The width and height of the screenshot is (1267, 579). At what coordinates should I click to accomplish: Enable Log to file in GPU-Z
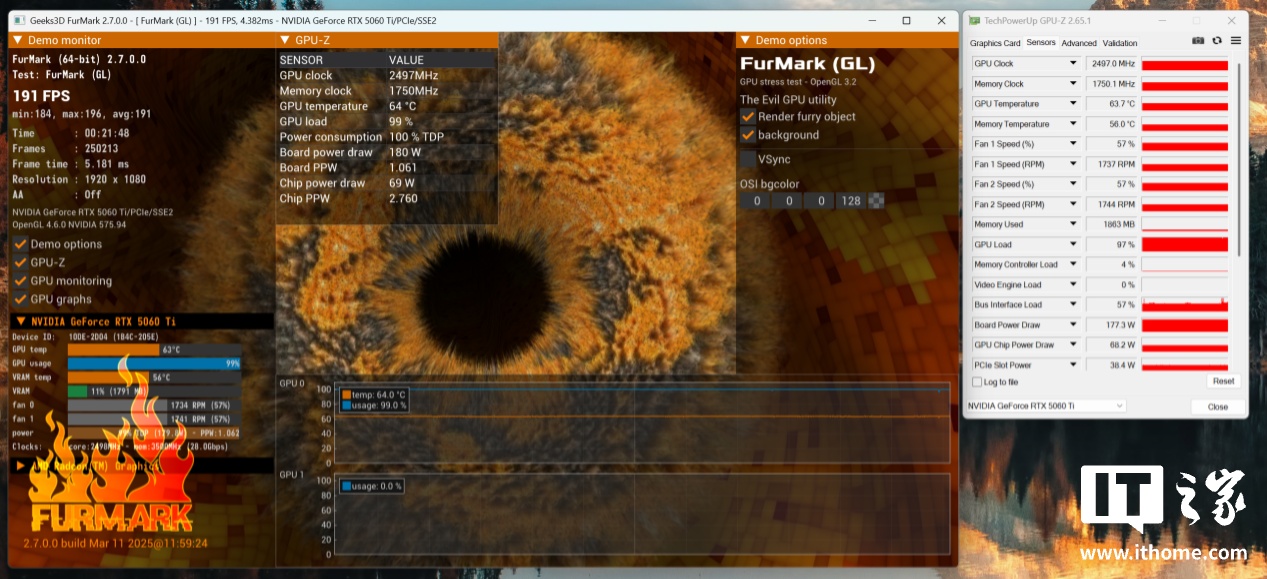click(977, 382)
